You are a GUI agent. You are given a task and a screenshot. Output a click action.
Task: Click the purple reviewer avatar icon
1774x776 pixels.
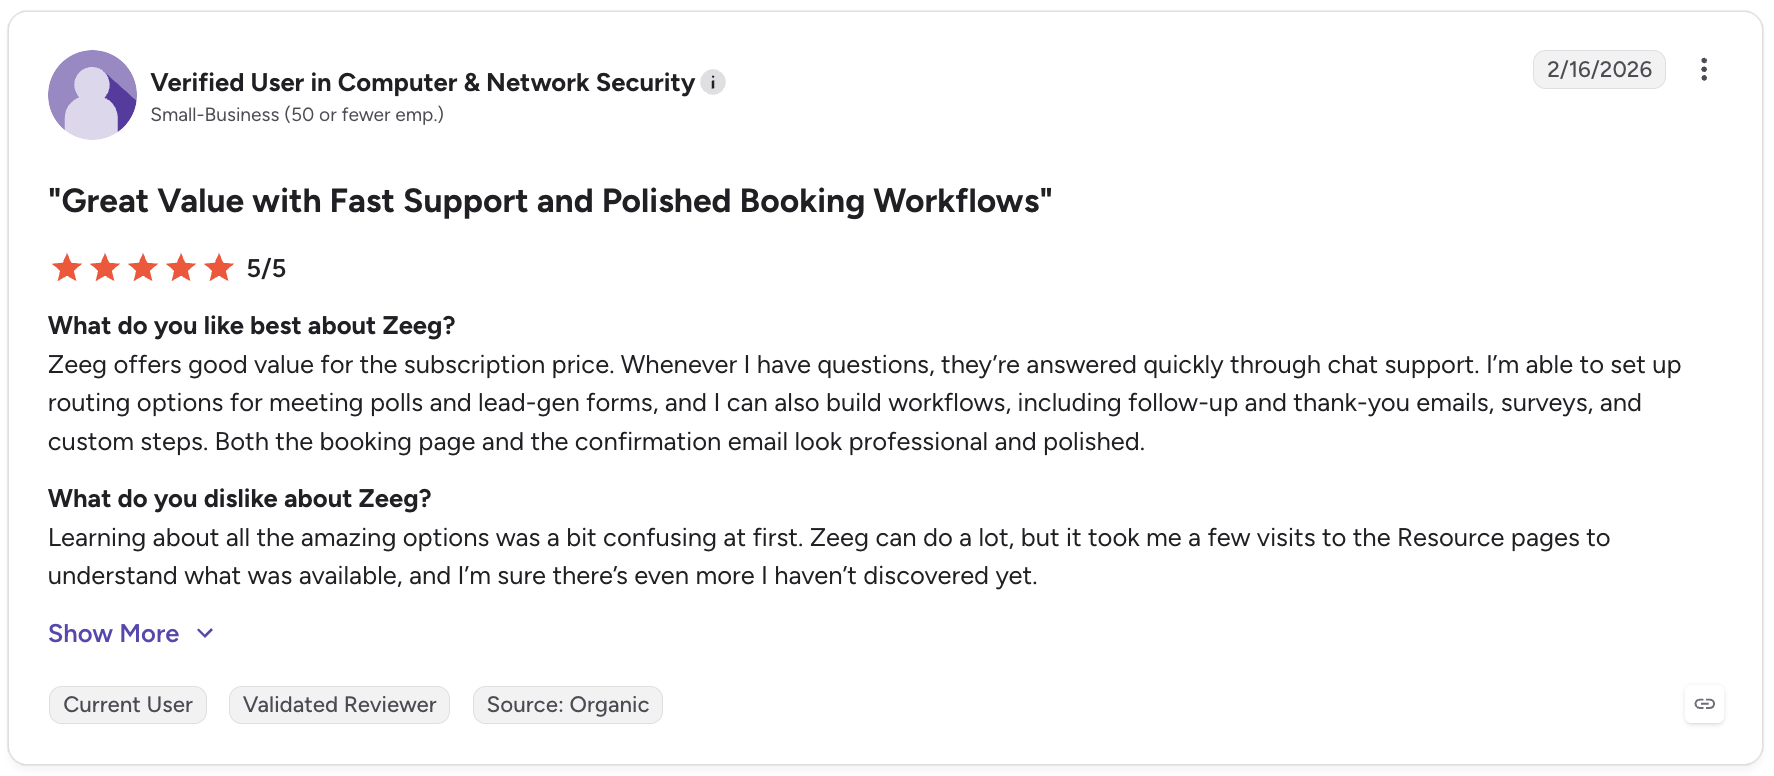pyautogui.click(x=92, y=95)
